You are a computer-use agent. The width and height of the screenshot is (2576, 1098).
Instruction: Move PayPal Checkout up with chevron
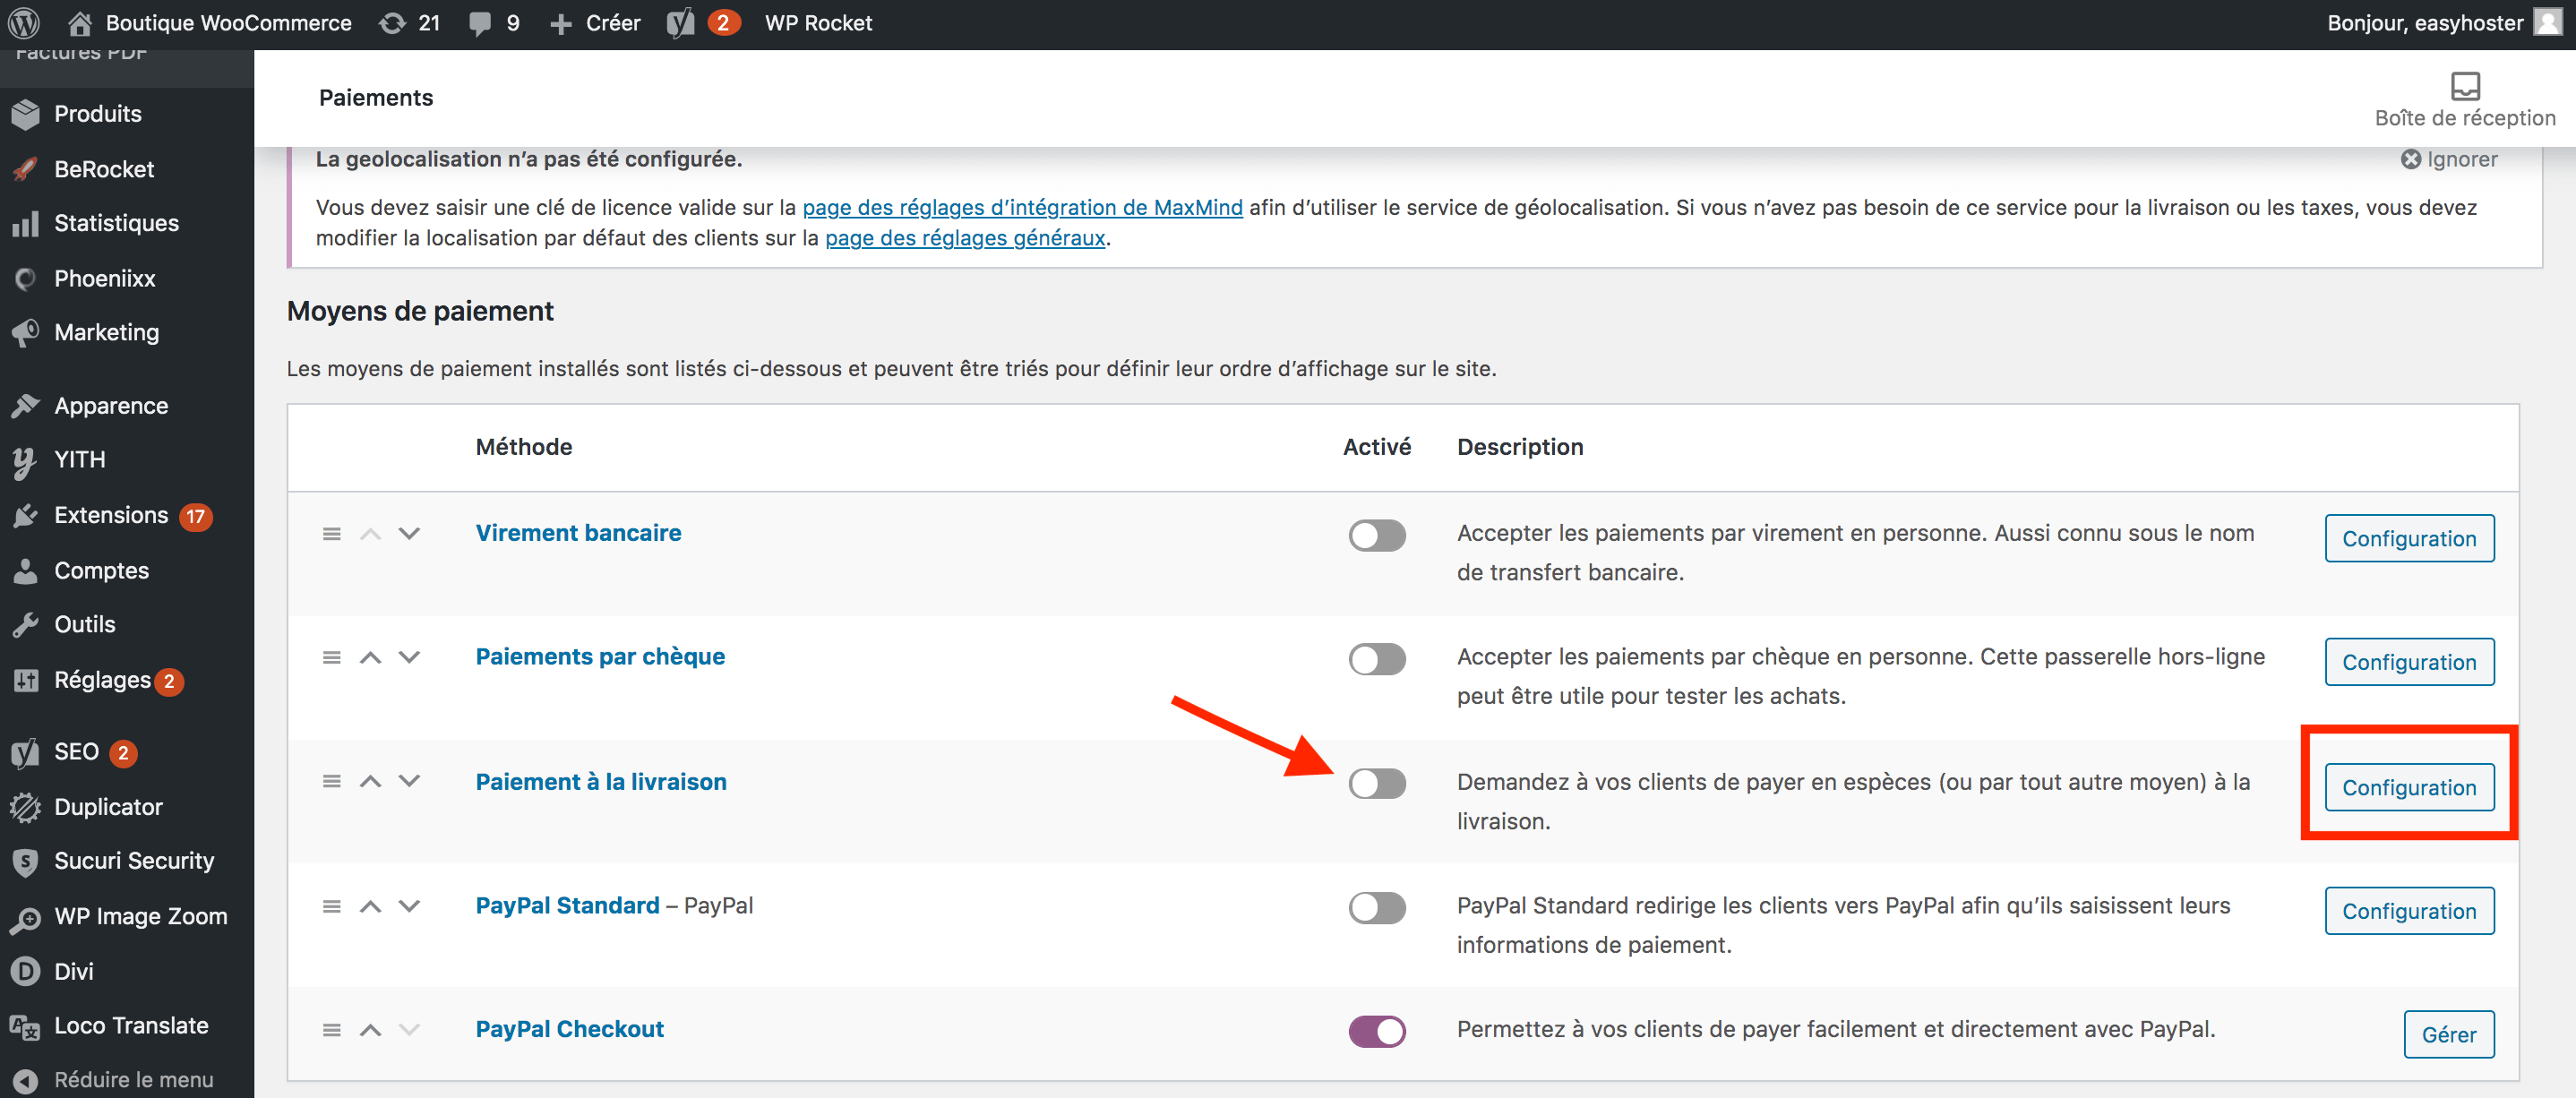[371, 1030]
